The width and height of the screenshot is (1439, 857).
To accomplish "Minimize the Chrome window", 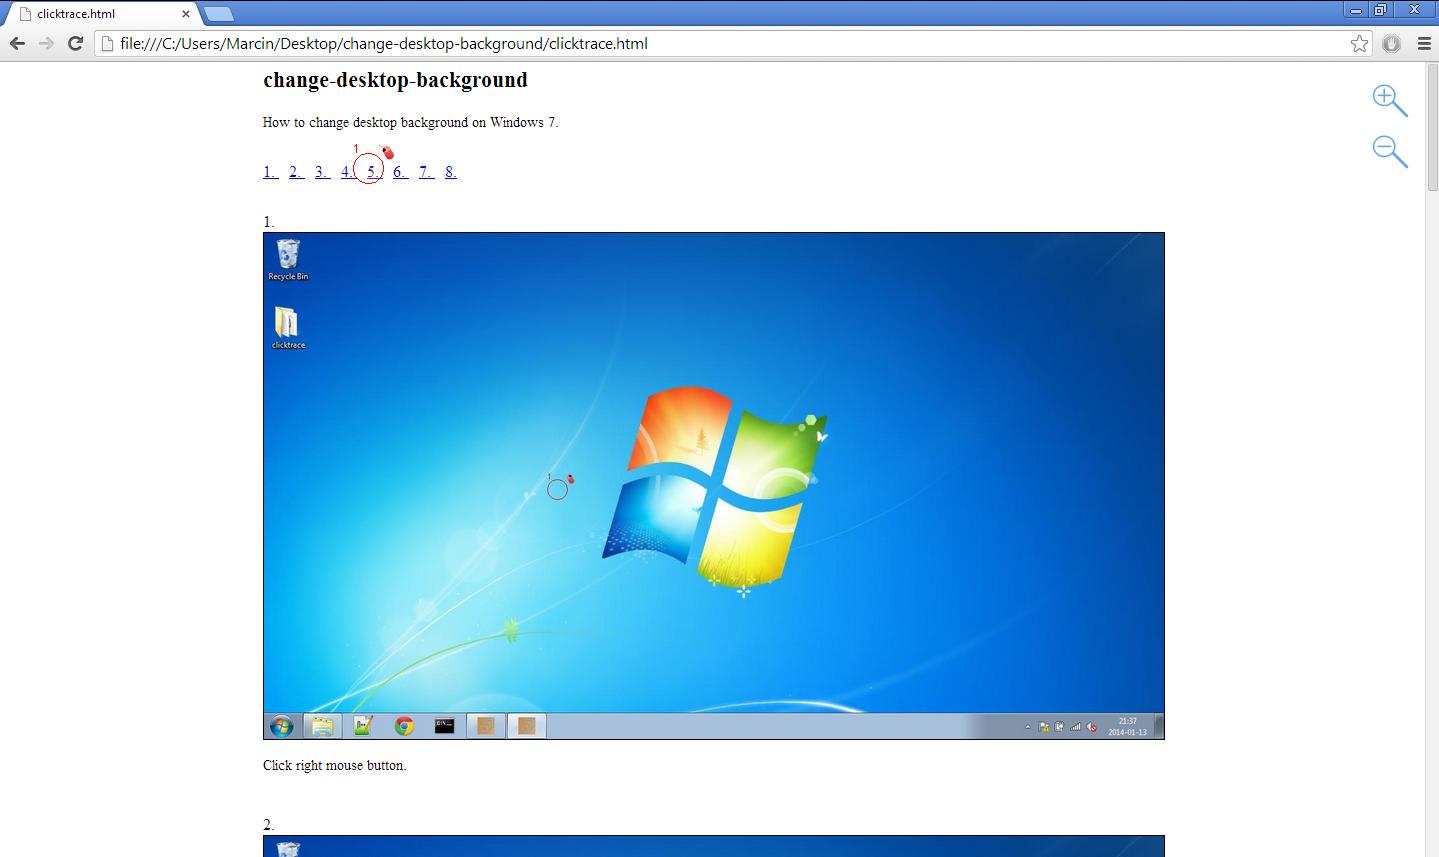I will pyautogui.click(x=1356, y=10).
